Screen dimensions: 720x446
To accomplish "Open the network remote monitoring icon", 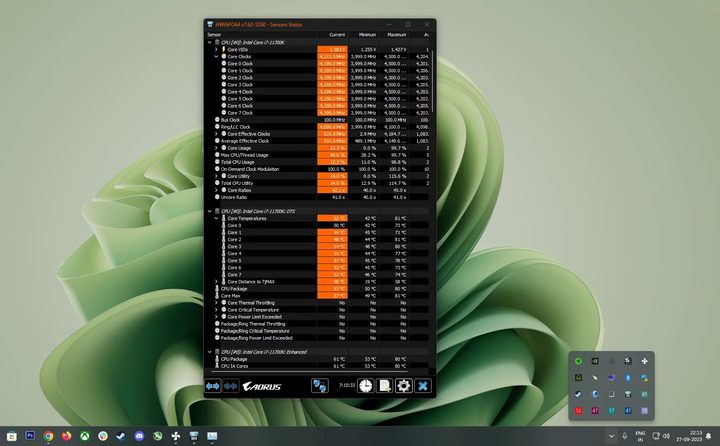I will 321,386.
